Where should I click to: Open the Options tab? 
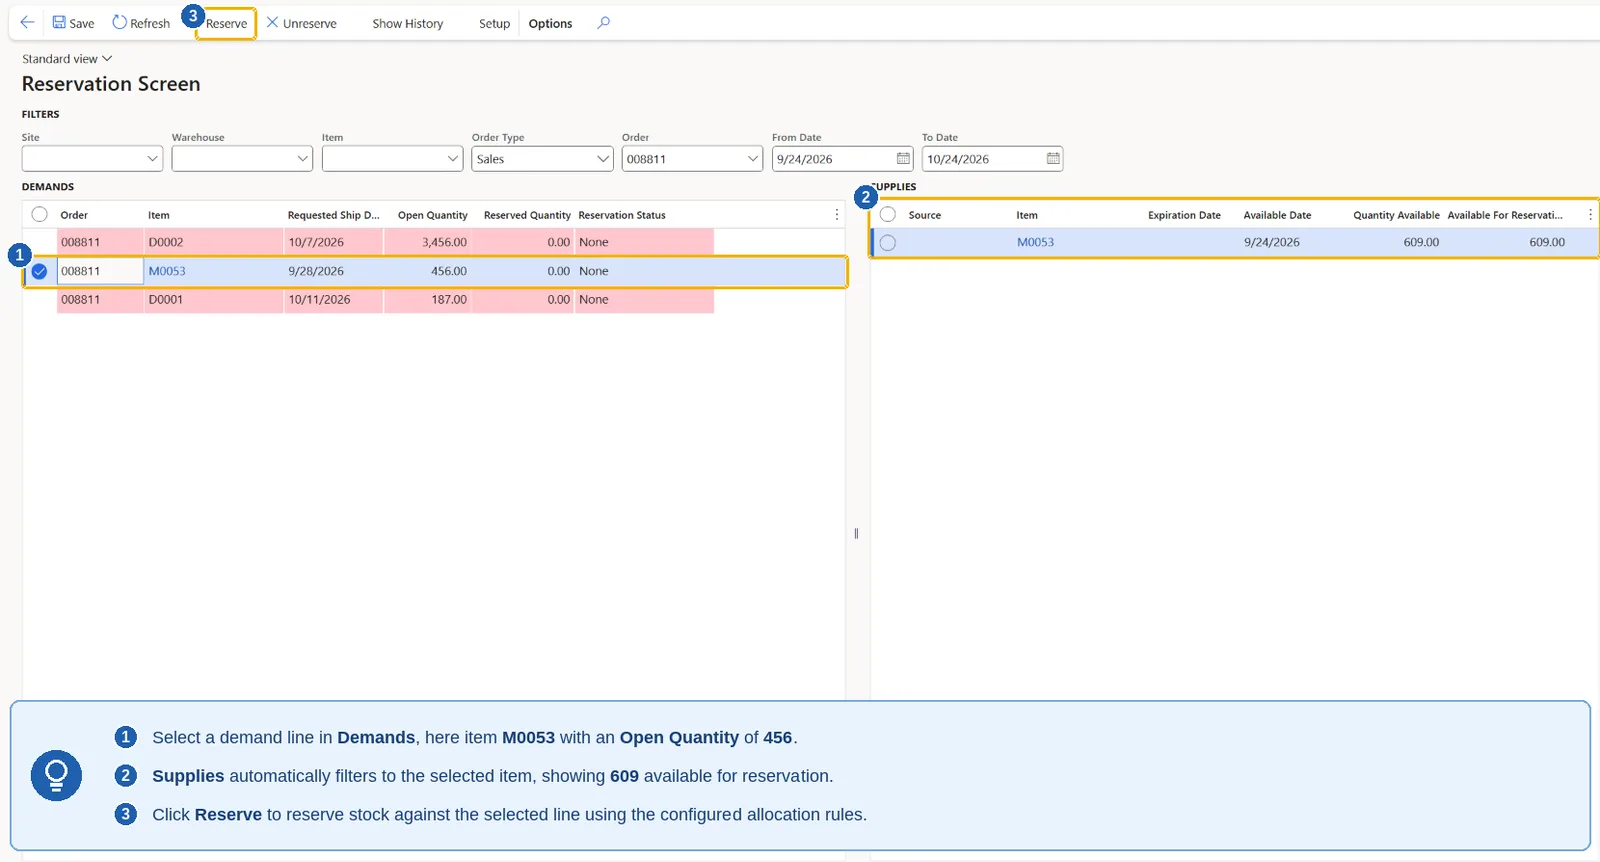pos(550,23)
